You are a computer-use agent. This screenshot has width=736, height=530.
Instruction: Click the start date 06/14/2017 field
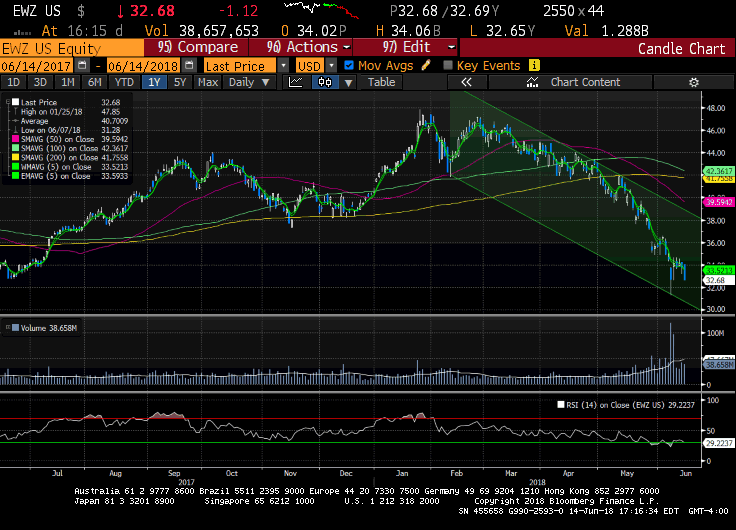point(37,66)
